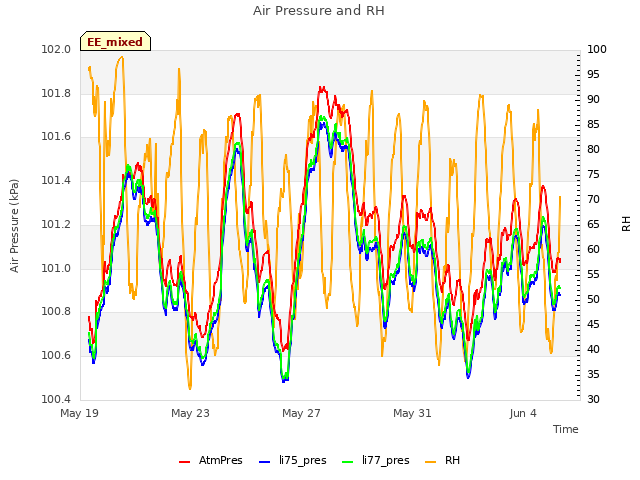Image resolution: width=640 pixels, height=480 pixels.
Task: Click the 95 RH axis label
Action: 593,74
